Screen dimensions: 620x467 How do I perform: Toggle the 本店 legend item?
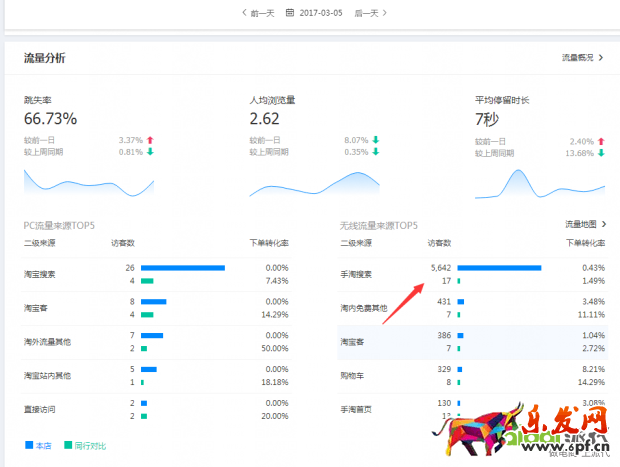(36, 443)
